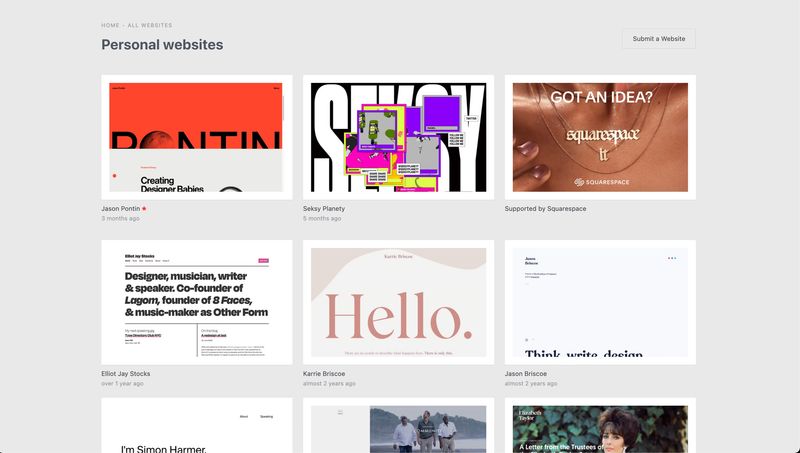The height and width of the screenshot is (453, 800).
Task: Click the Jason Briscoe title link
Action: [x=528, y=373]
